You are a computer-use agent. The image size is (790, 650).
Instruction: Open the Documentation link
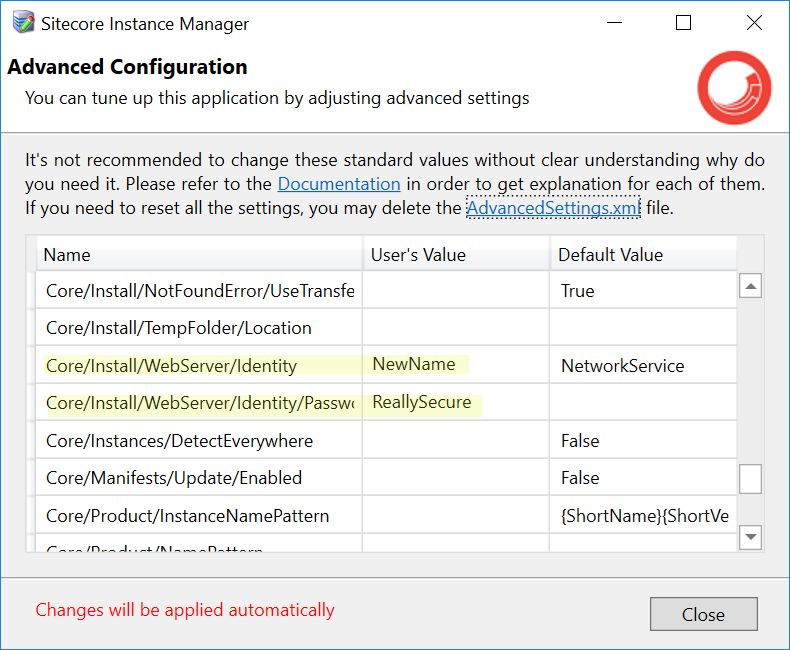[339, 184]
